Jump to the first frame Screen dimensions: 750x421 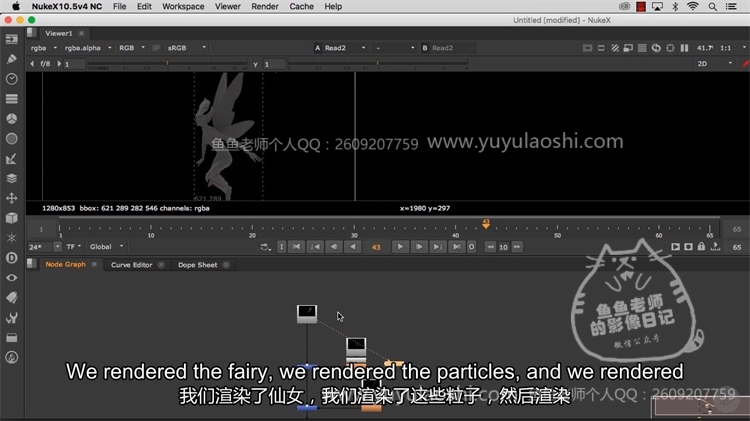297,247
